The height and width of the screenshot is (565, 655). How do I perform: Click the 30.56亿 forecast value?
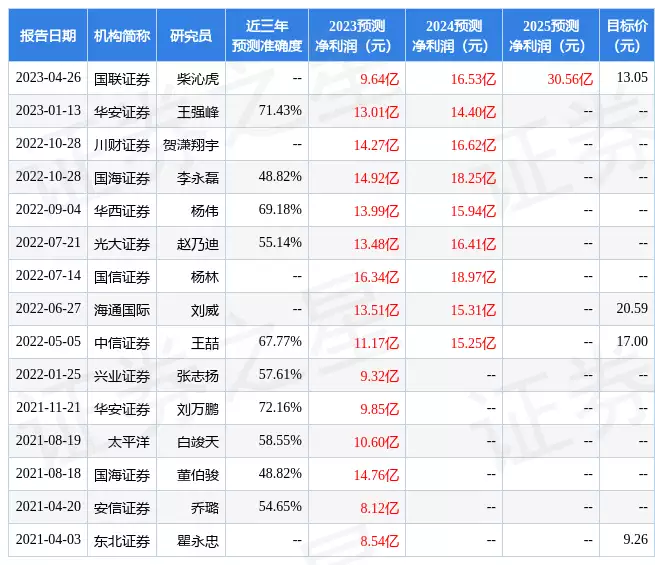click(570, 79)
